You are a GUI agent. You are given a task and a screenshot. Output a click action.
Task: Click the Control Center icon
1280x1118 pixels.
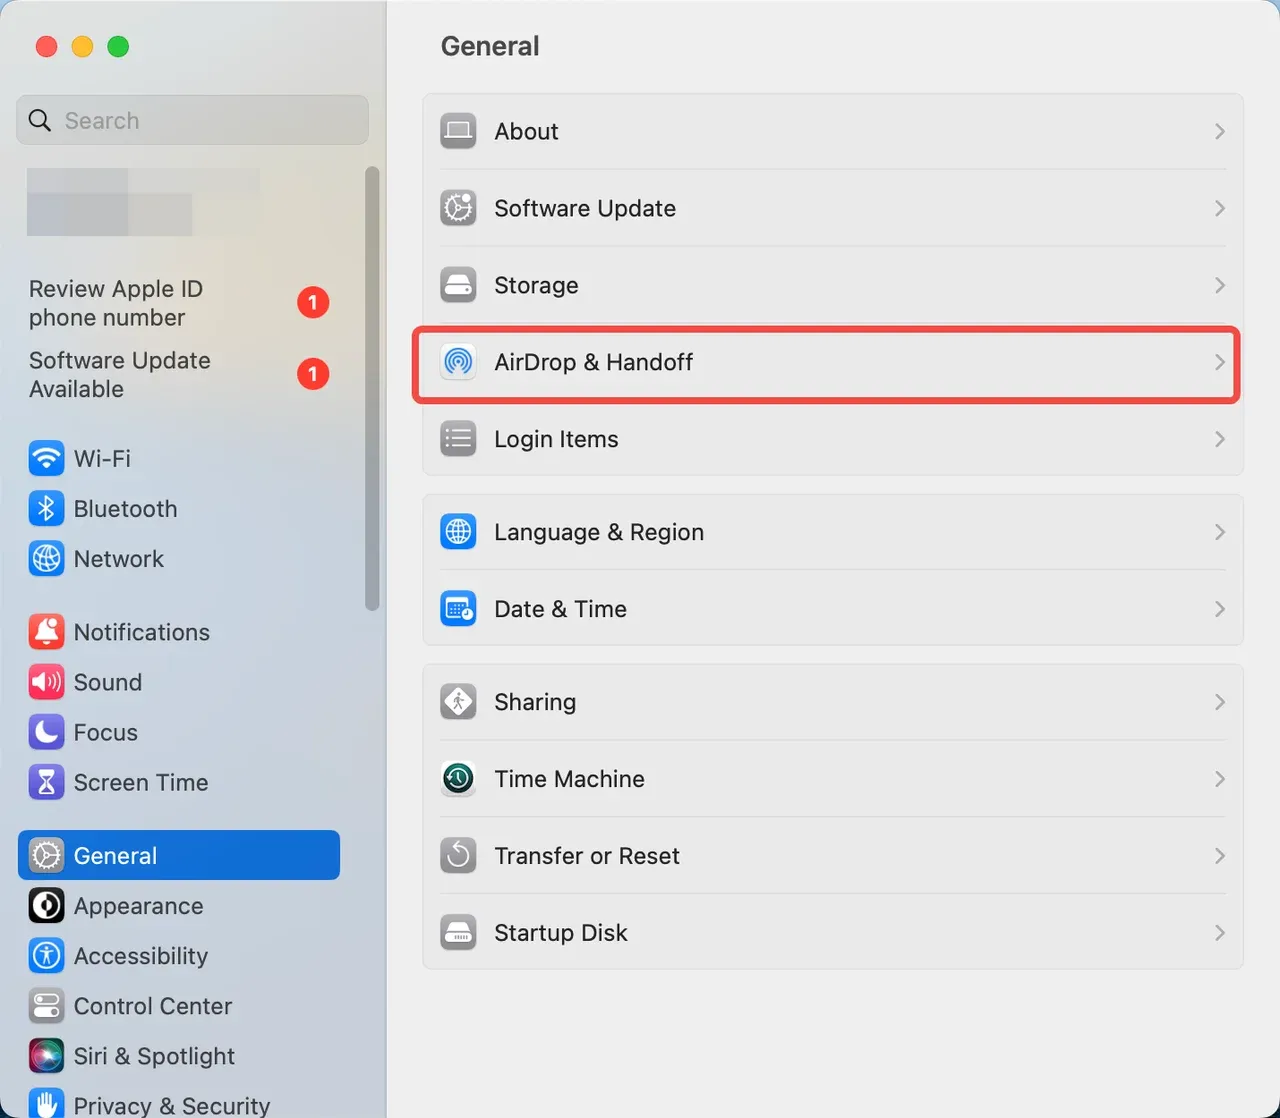(46, 1006)
